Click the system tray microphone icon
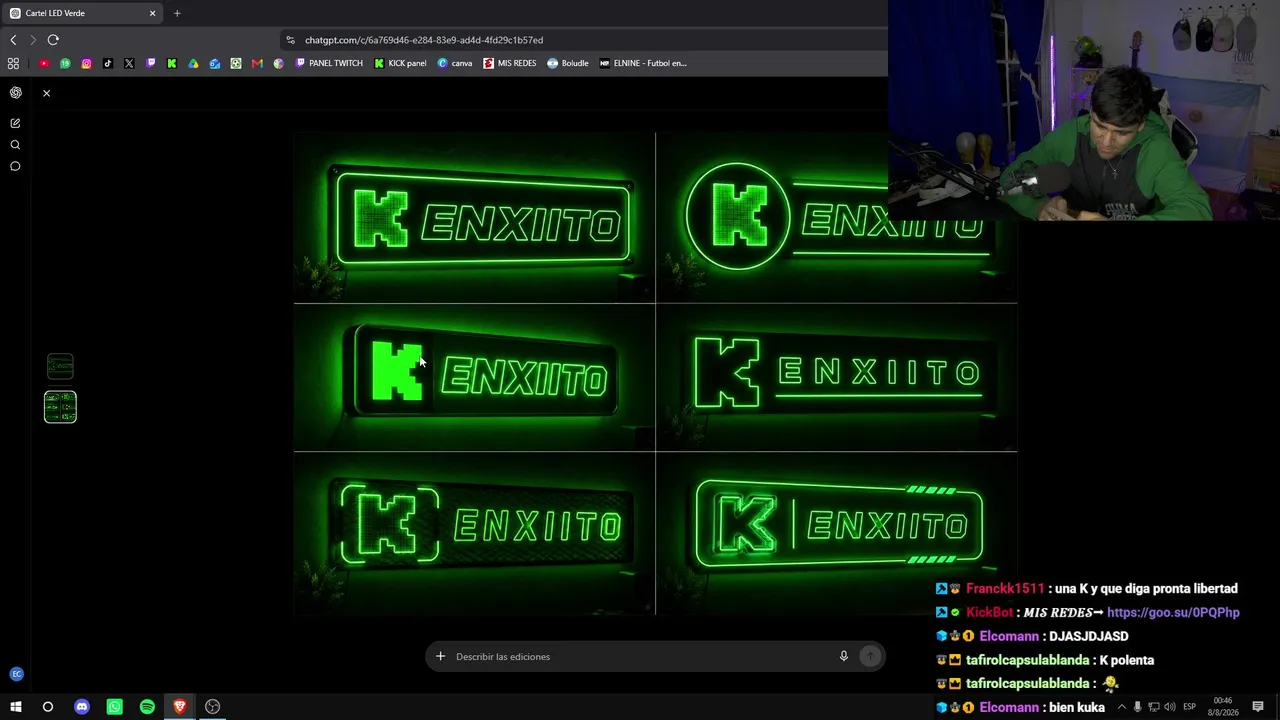This screenshot has height=720, width=1280. (x=1137, y=707)
